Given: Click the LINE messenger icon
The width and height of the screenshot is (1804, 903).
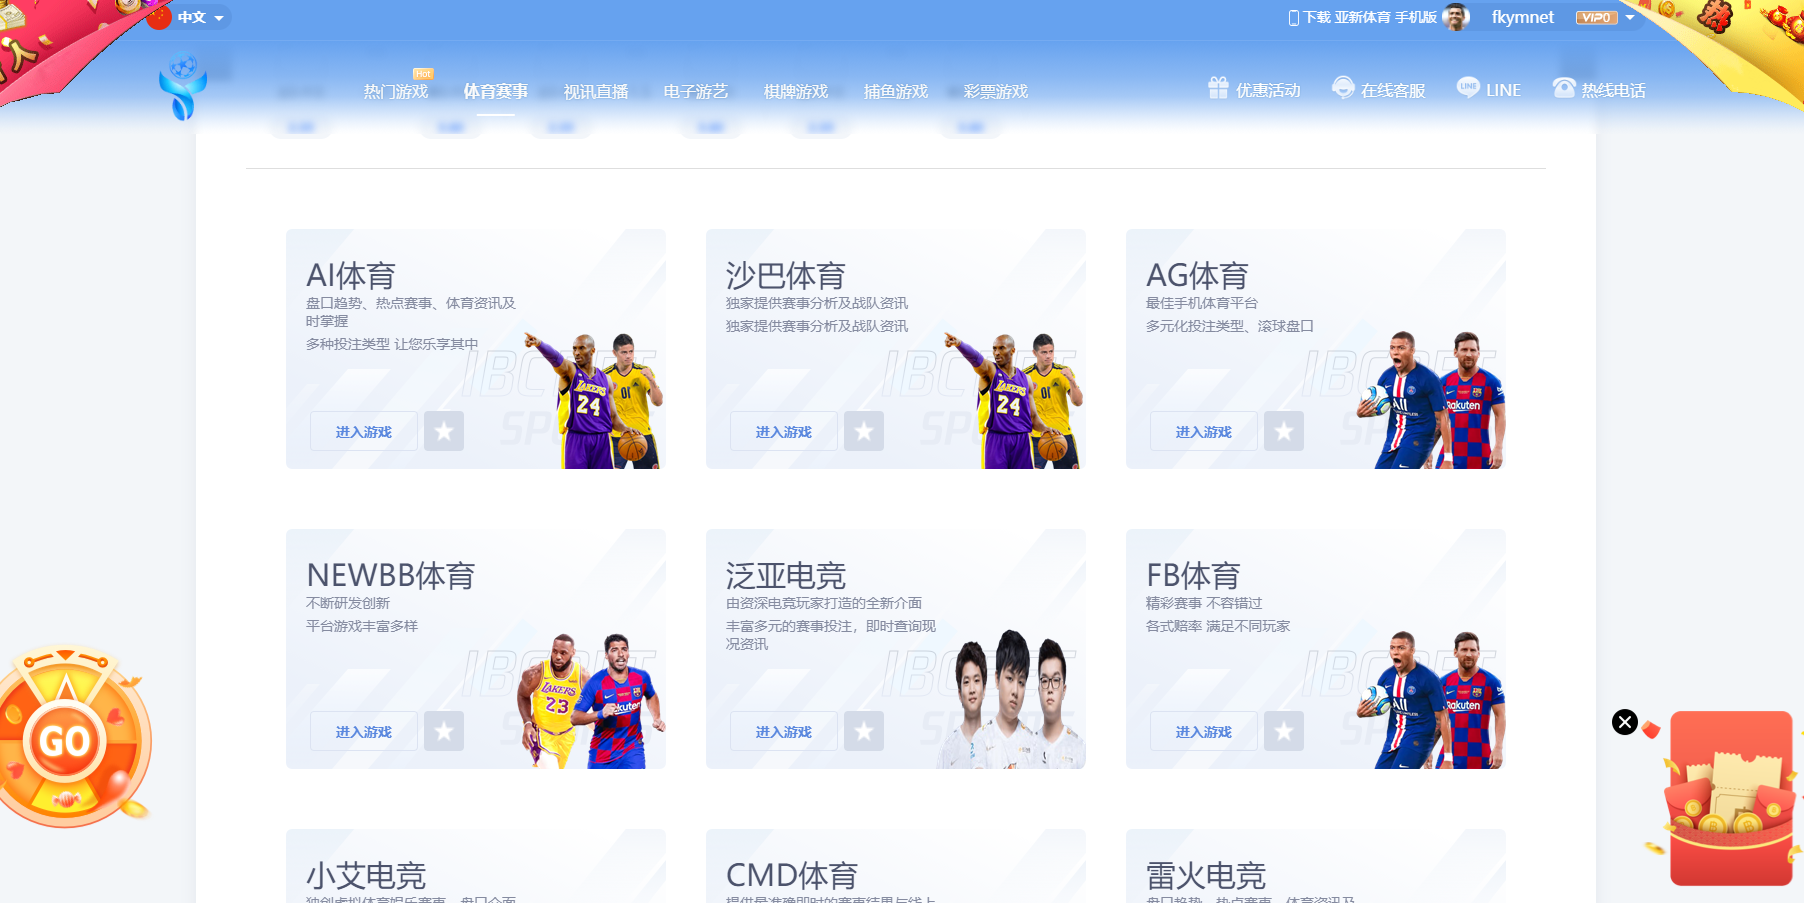Looking at the screenshot, I should (x=1467, y=88).
